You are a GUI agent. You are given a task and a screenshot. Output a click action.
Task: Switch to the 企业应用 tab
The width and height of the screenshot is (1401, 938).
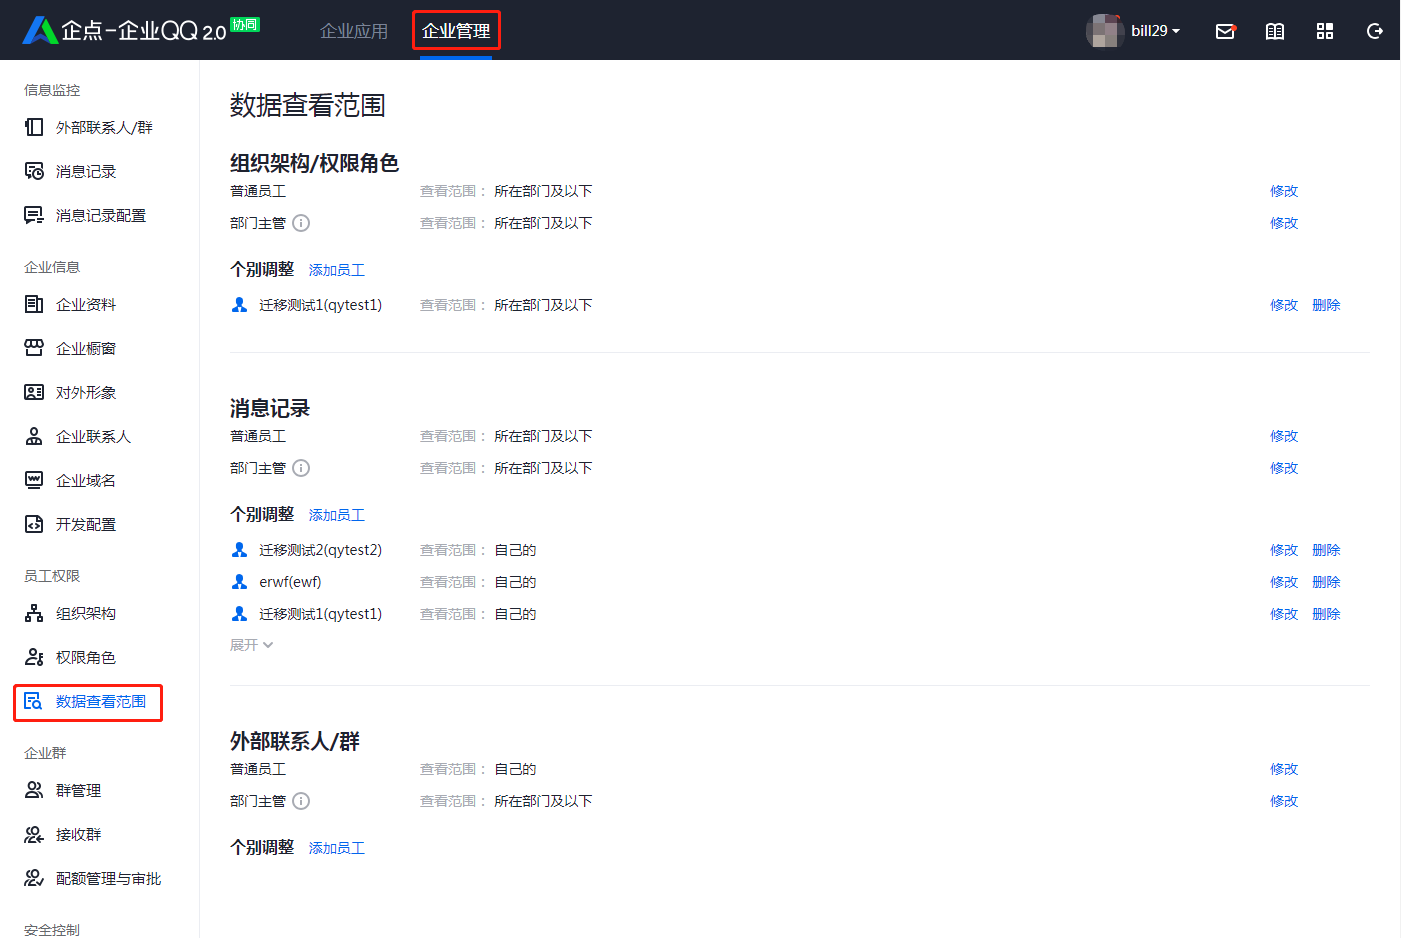[354, 31]
